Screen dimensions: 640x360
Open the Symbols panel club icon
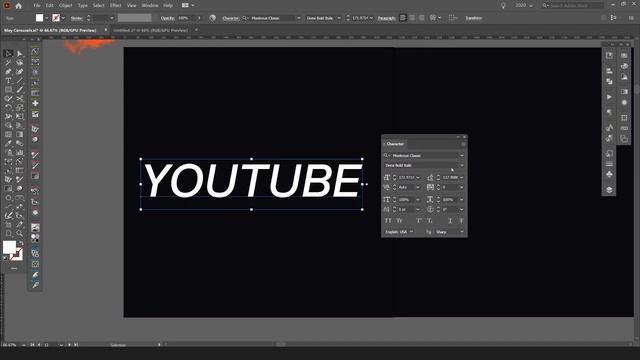click(609, 174)
